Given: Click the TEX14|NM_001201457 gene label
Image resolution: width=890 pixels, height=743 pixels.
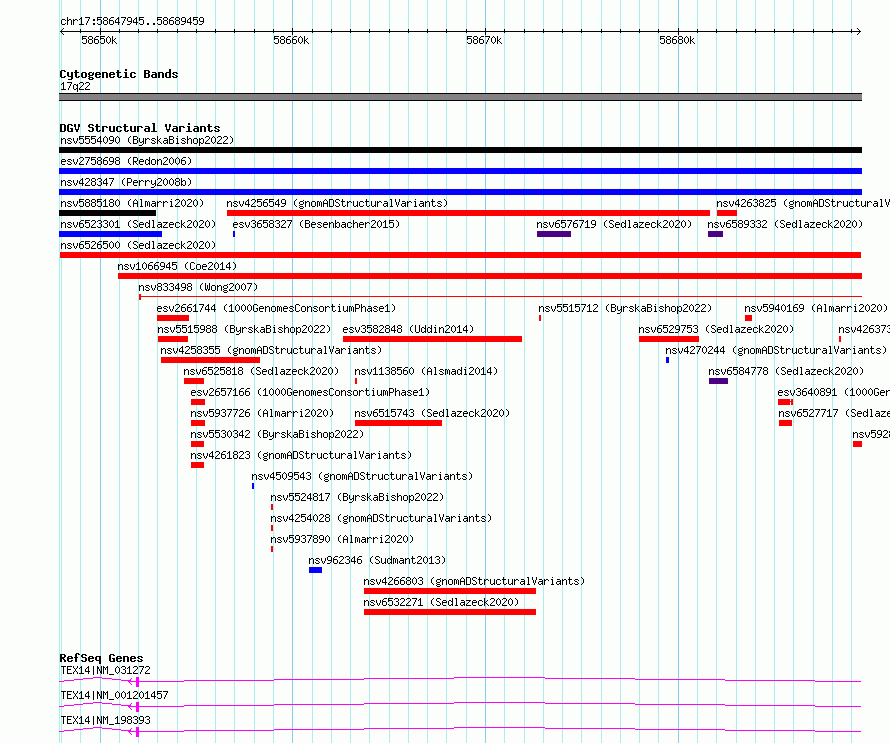Looking at the screenshot, I should tap(114, 695).
